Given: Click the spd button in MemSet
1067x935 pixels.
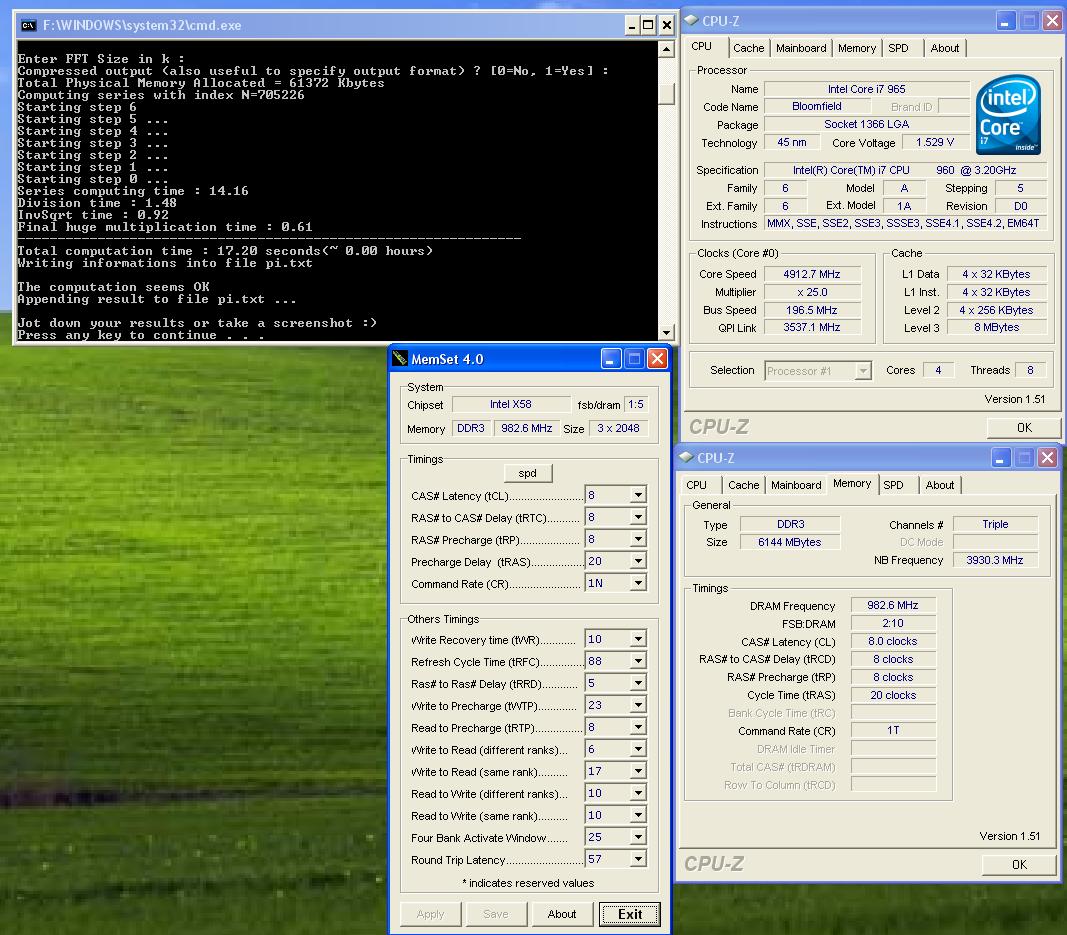Looking at the screenshot, I should coord(527,473).
